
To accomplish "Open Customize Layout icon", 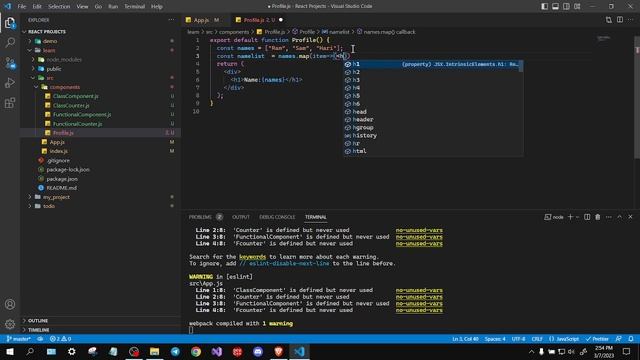I will [577, 7].
